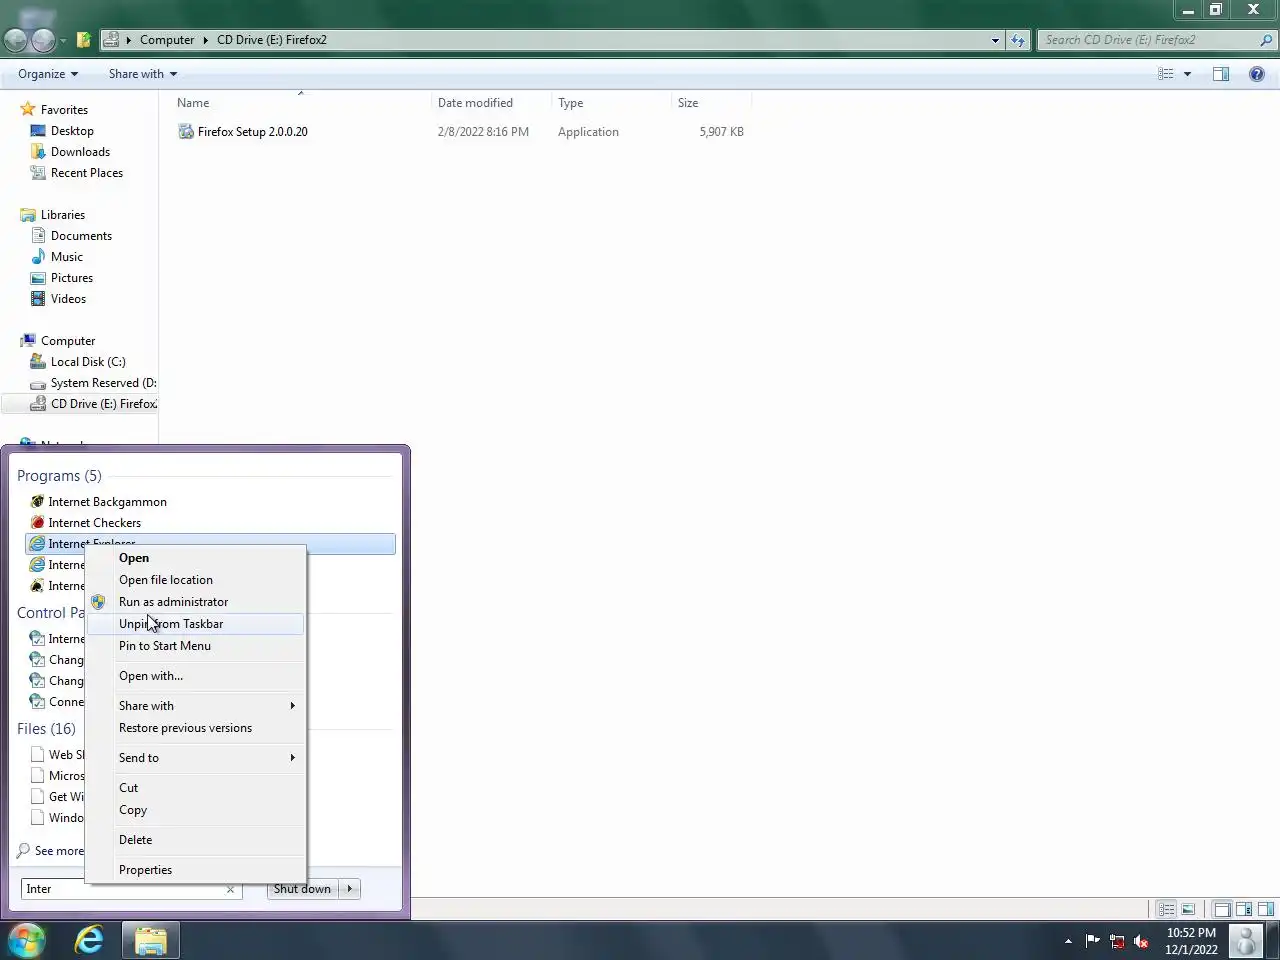Image resolution: width=1280 pixels, height=960 pixels.
Task: Click Computer in the address bar breadcrumb
Action: [x=167, y=40]
